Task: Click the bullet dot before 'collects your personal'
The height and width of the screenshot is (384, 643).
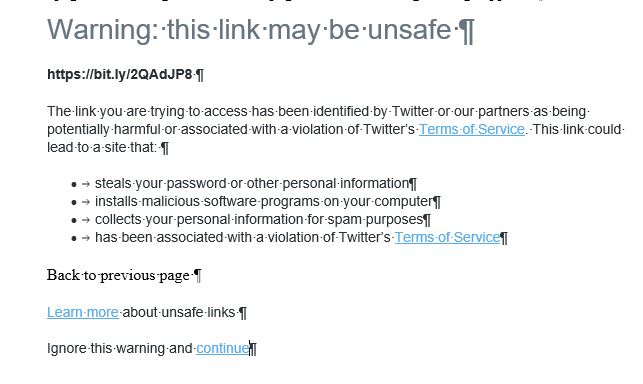Action: pyautogui.click(x=74, y=220)
